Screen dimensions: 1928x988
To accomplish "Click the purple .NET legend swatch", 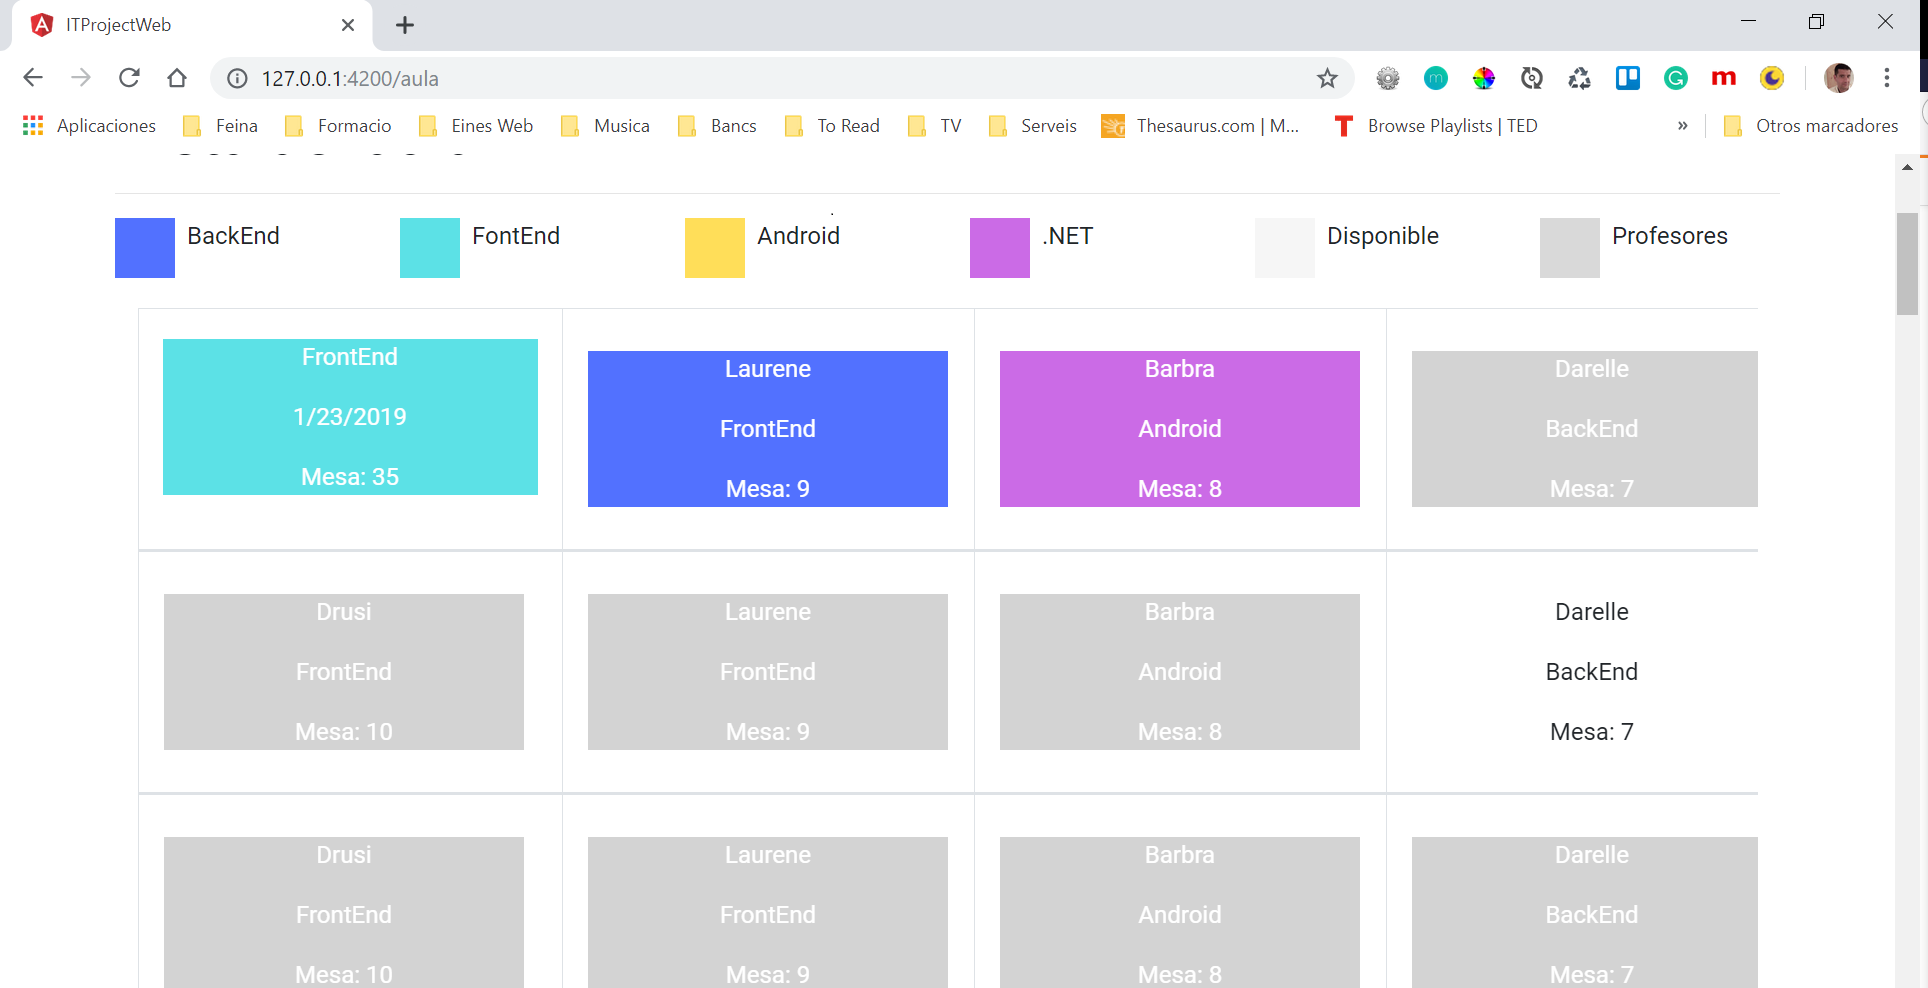I will pos(1000,248).
